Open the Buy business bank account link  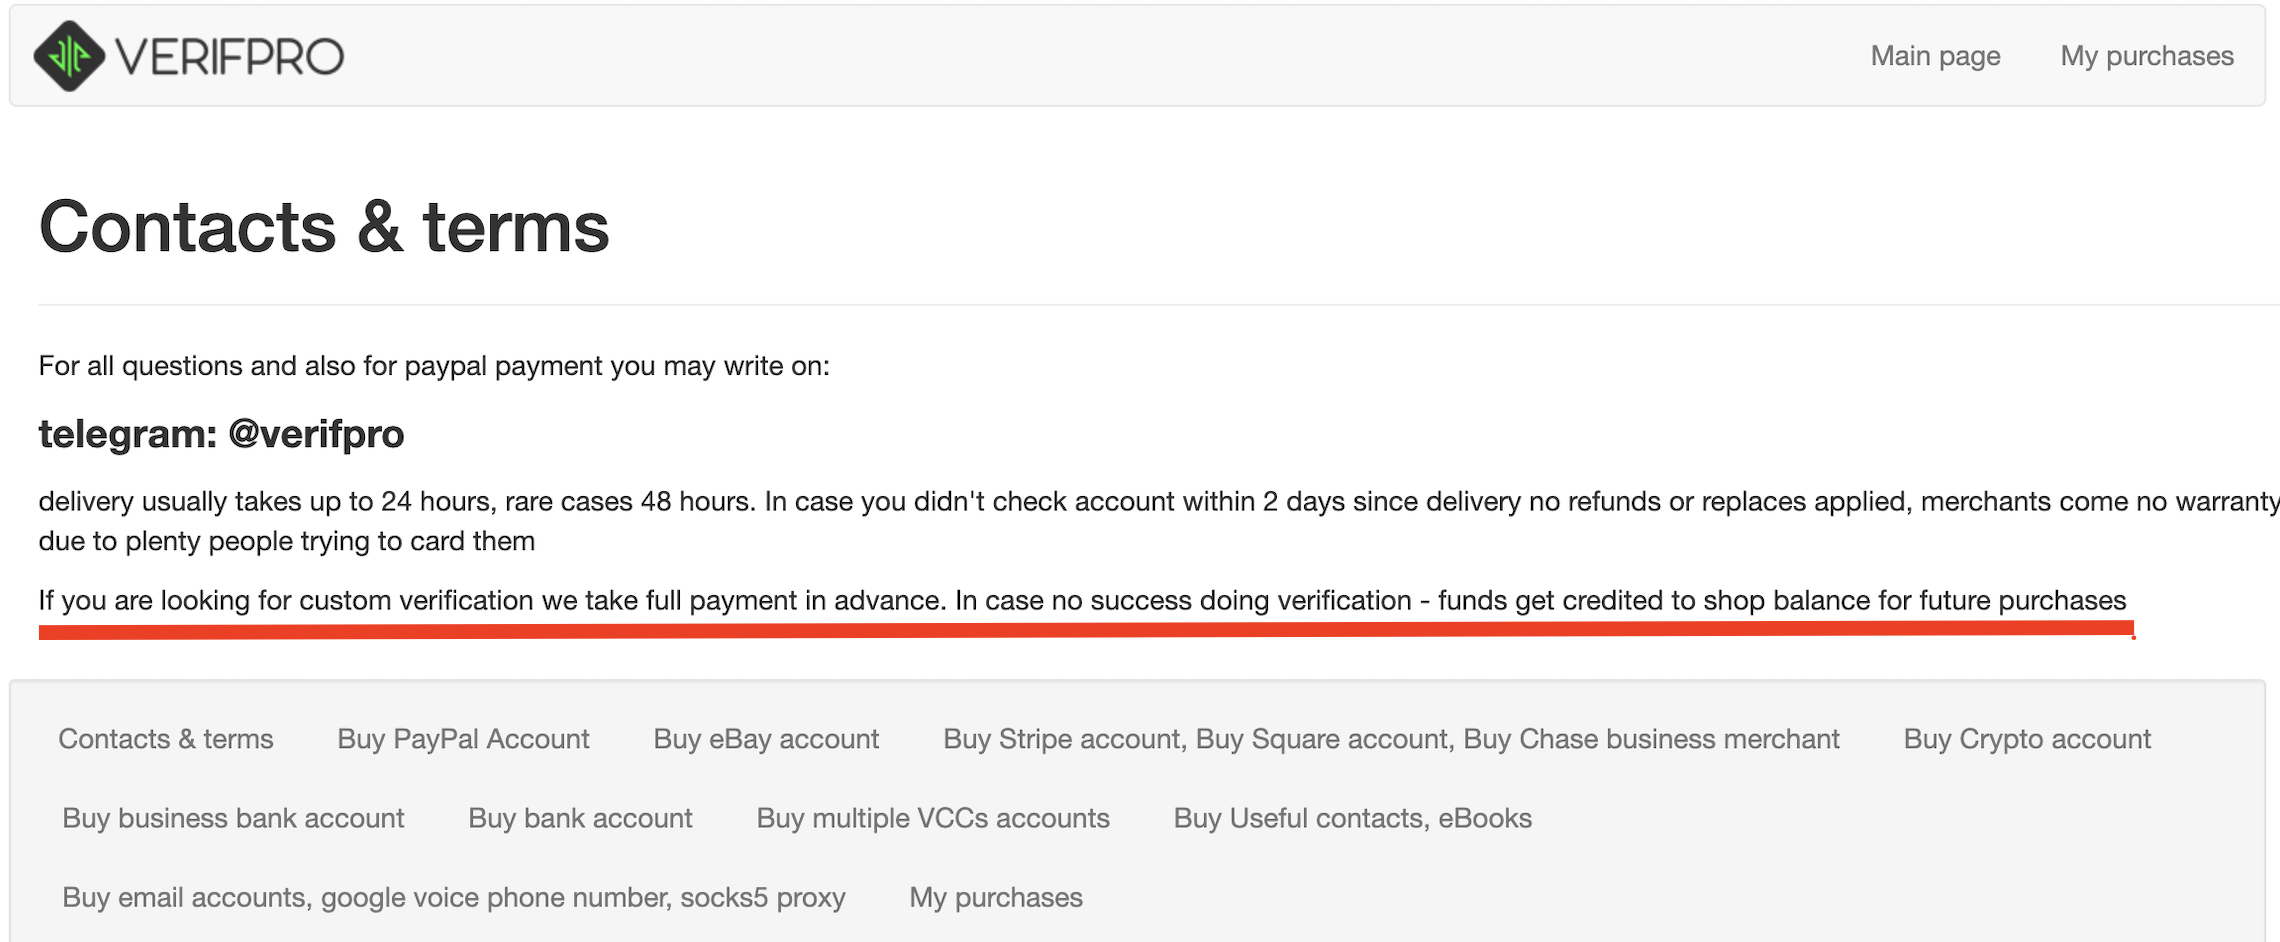coord(233,818)
